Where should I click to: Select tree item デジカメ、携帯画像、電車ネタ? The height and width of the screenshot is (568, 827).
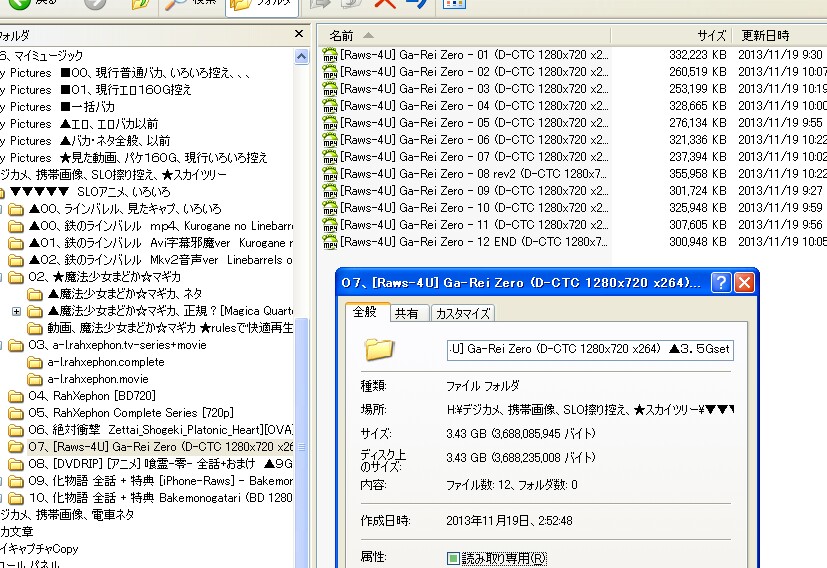(x=67, y=515)
